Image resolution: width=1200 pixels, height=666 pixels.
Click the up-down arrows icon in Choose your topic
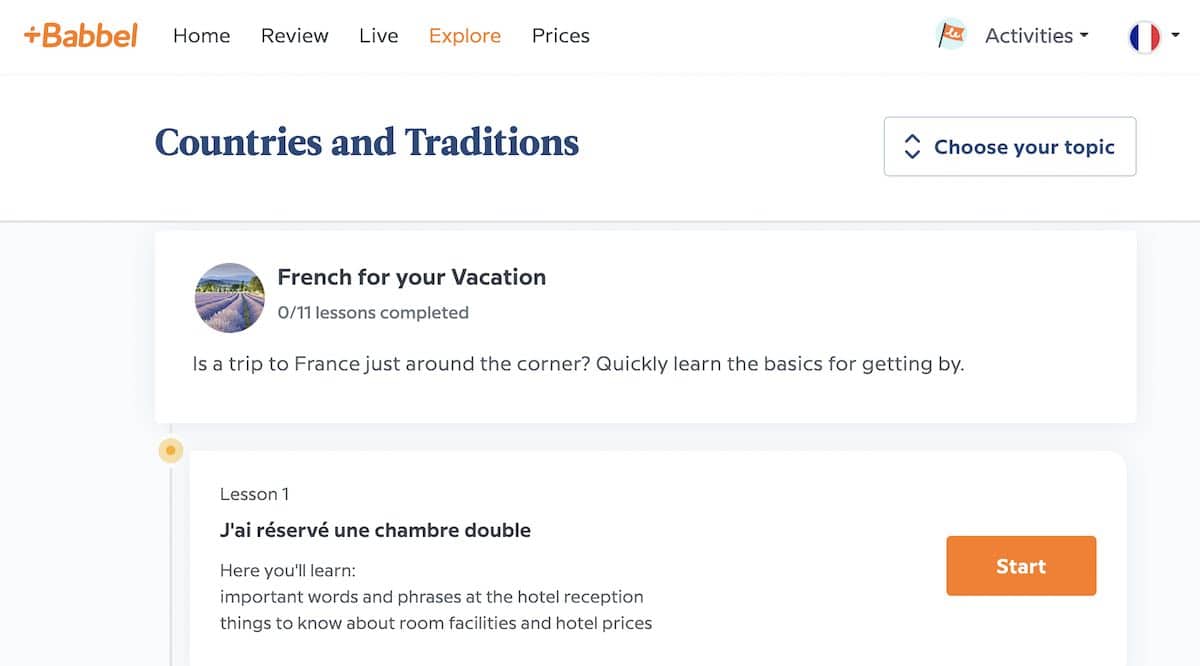pos(912,147)
